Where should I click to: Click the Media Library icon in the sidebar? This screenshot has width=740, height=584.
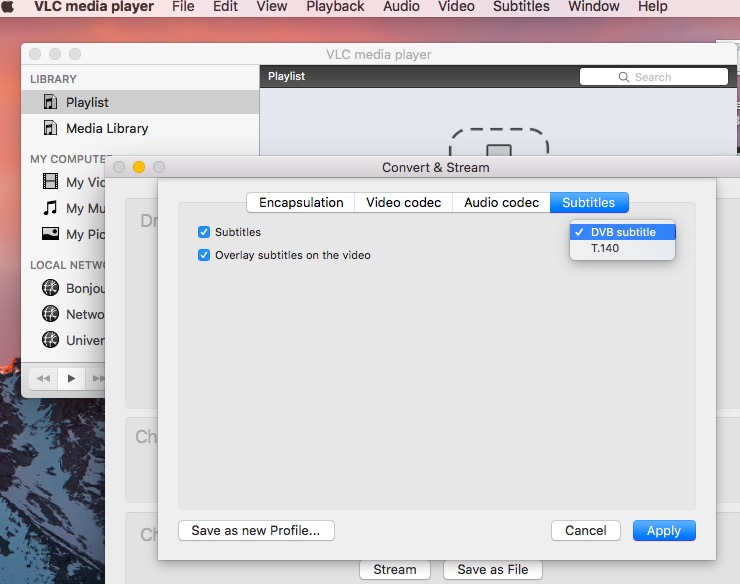coord(50,128)
